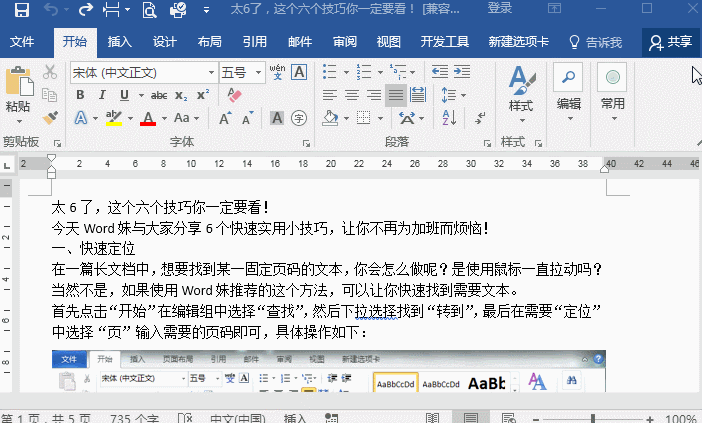Switch to the 布局 tab
Screen dimensions: 702x423
point(210,42)
